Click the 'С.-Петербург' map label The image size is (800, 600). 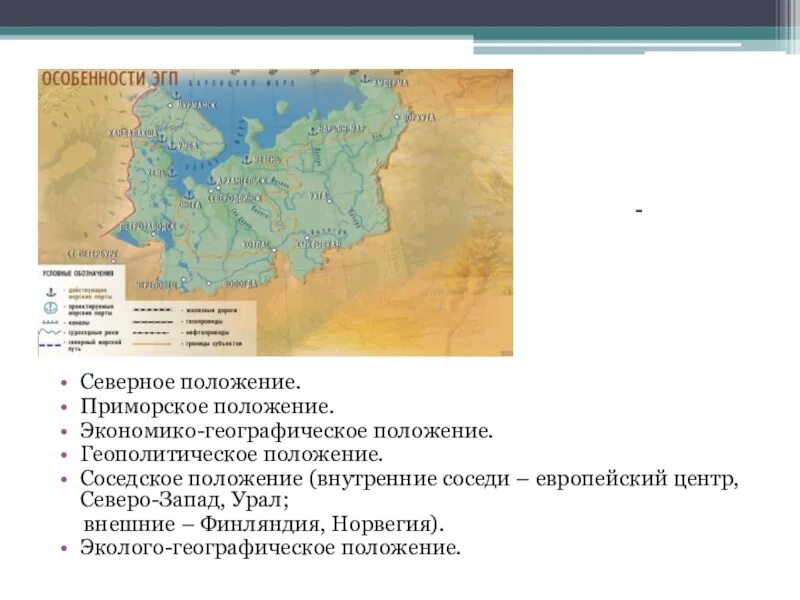pyautogui.click(x=92, y=254)
